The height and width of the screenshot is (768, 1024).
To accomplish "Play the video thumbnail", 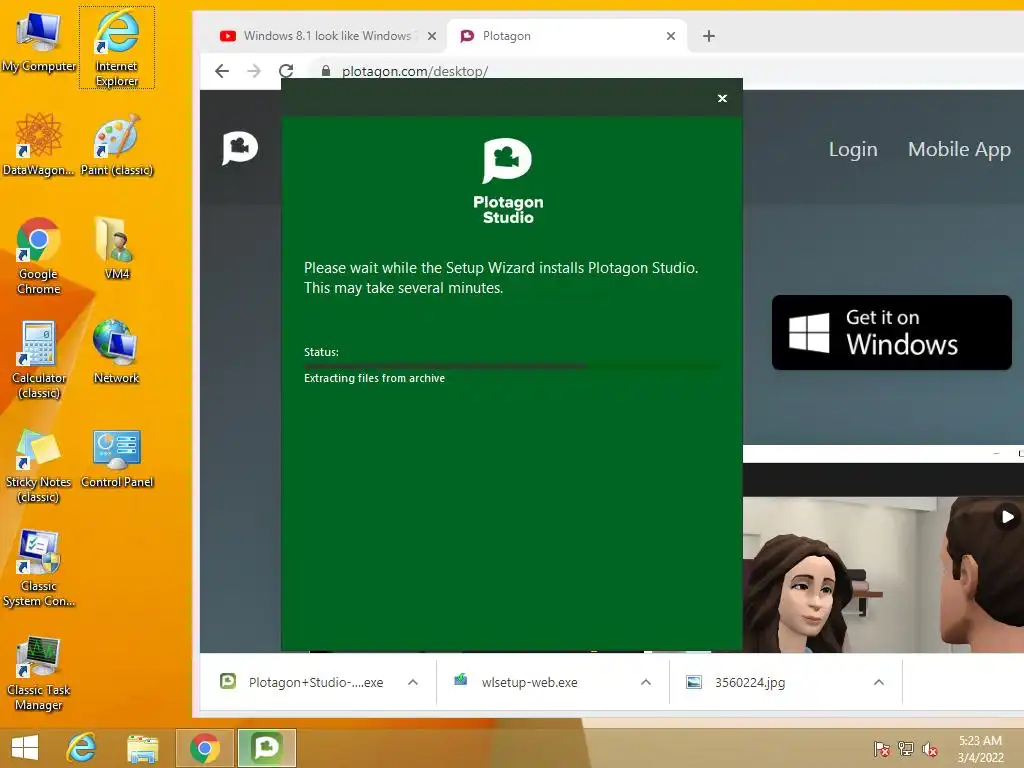I will (1008, 517).
